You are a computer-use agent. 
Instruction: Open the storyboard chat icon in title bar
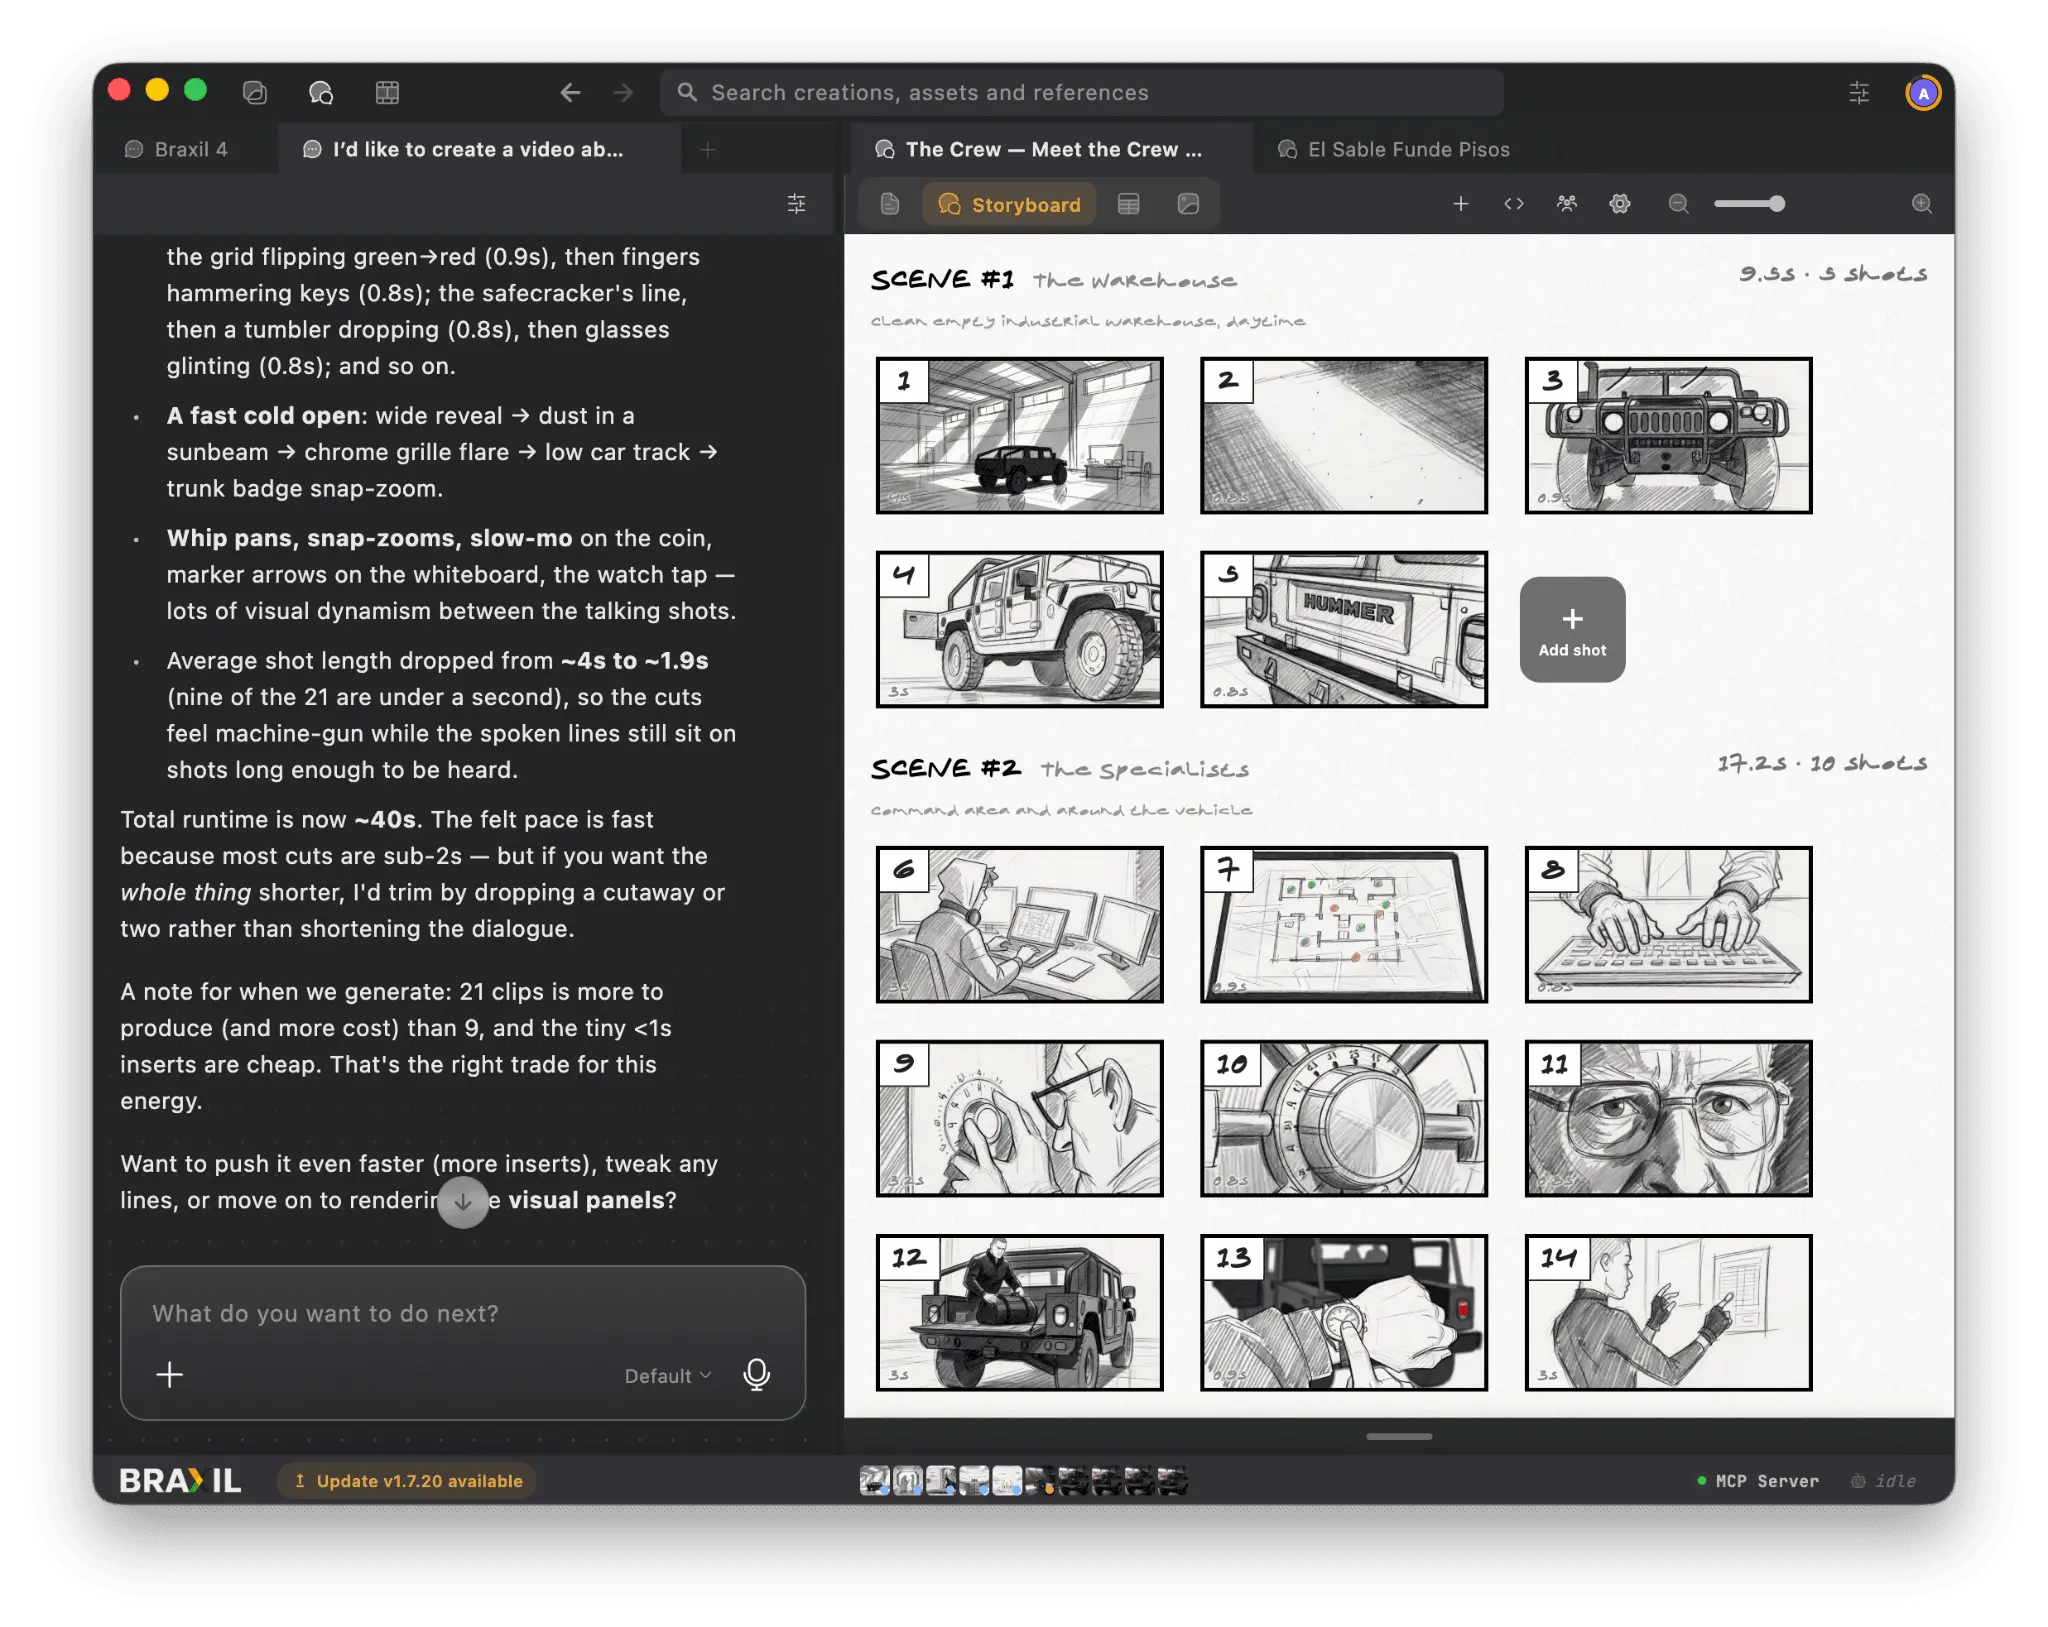tap(321, 92)
